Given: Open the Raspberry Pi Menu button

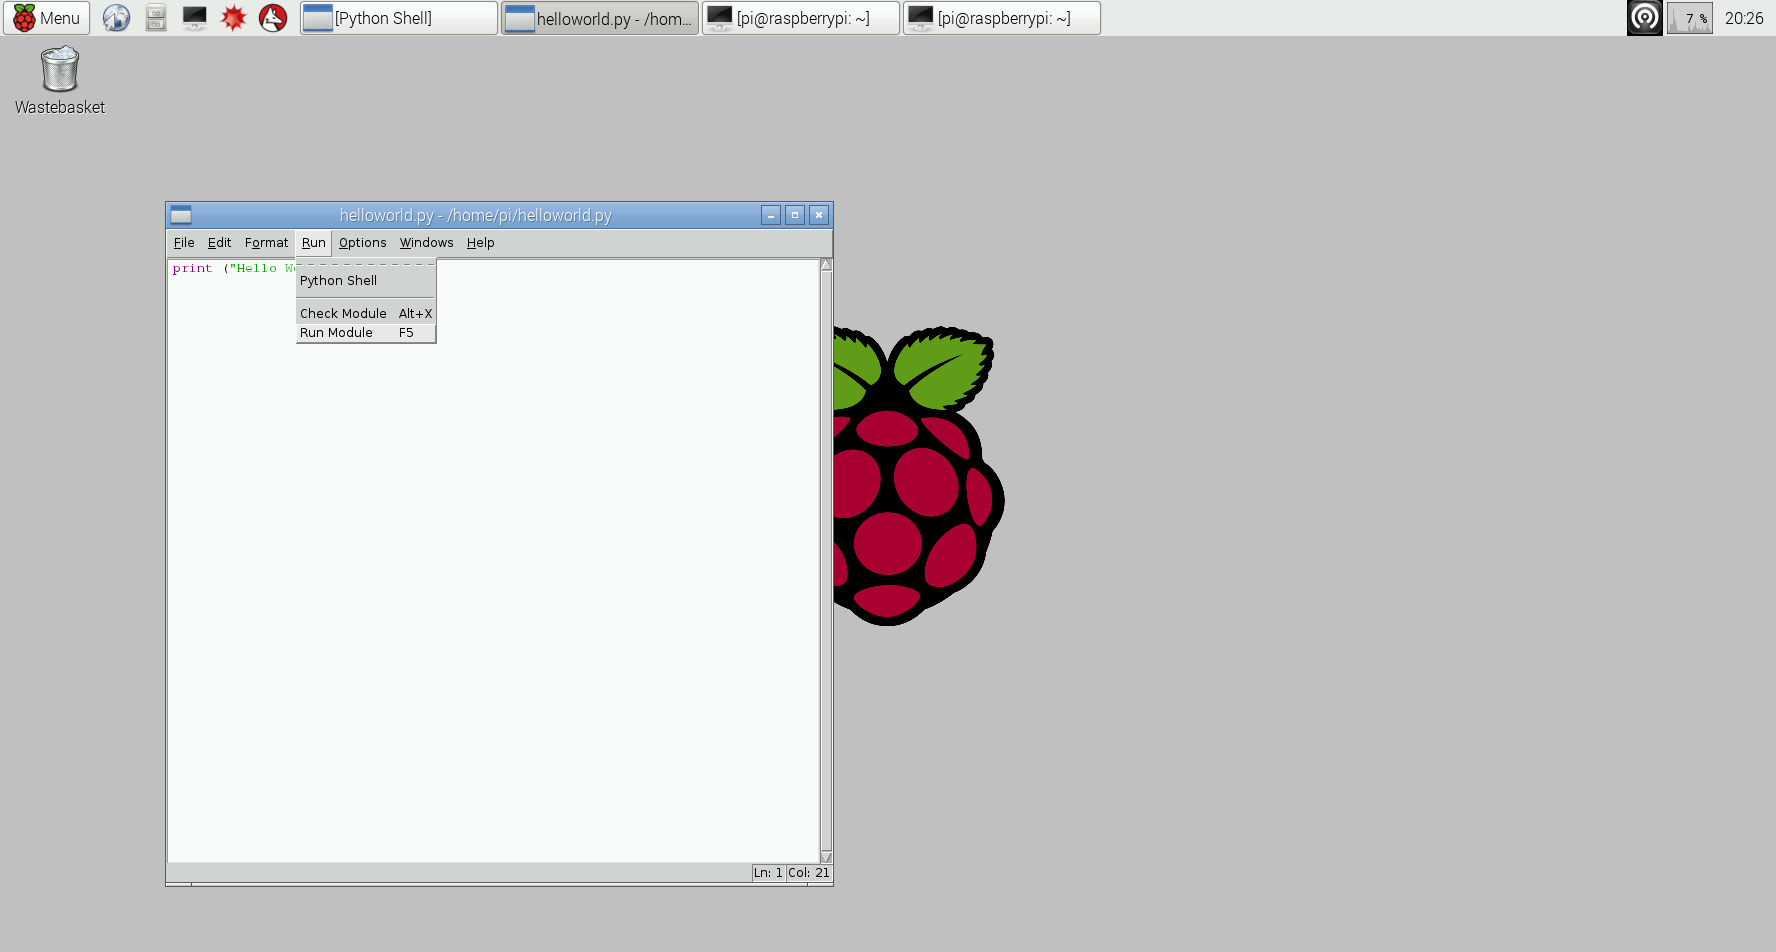Looking at the screenshot, I should click(x=47, y=18).
